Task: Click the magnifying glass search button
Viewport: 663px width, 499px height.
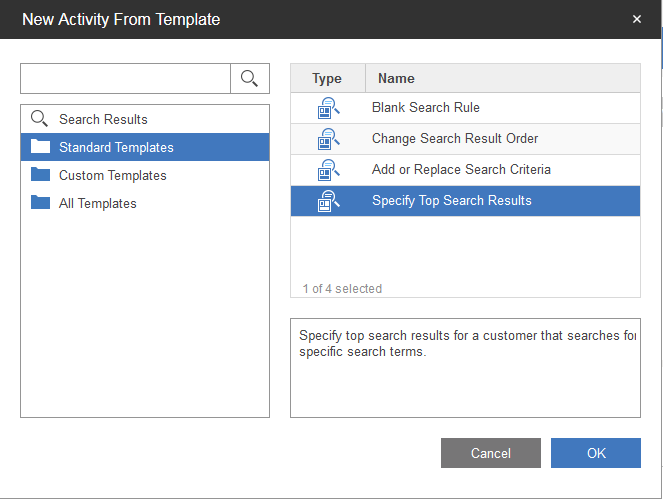Action: click(250, 79)
